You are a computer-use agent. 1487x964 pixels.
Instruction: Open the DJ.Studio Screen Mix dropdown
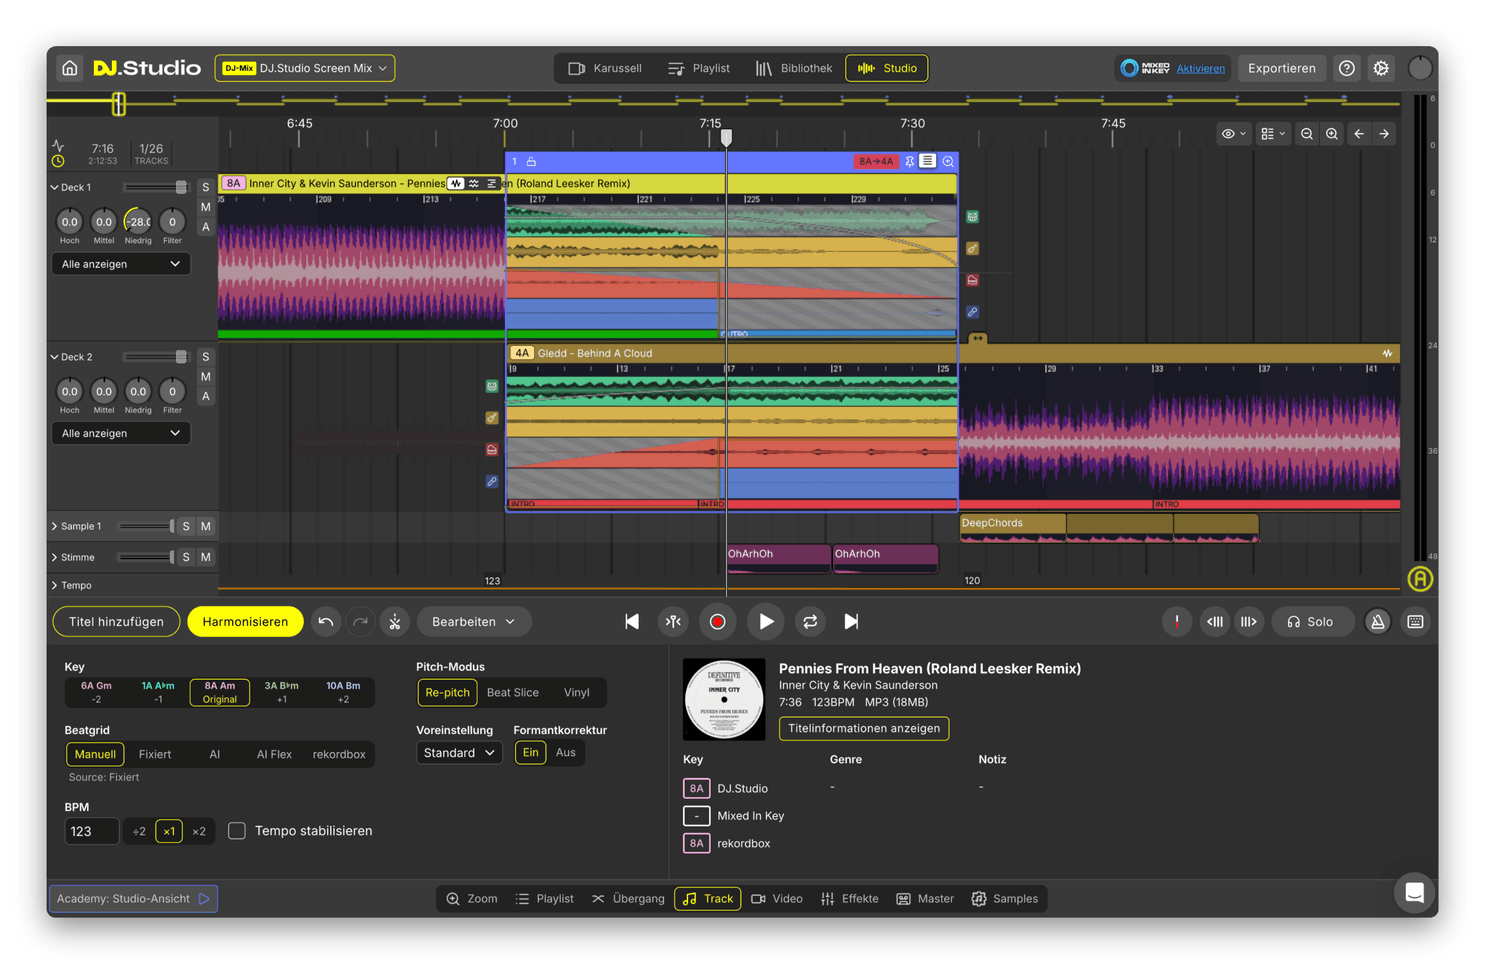click(305, 68)
